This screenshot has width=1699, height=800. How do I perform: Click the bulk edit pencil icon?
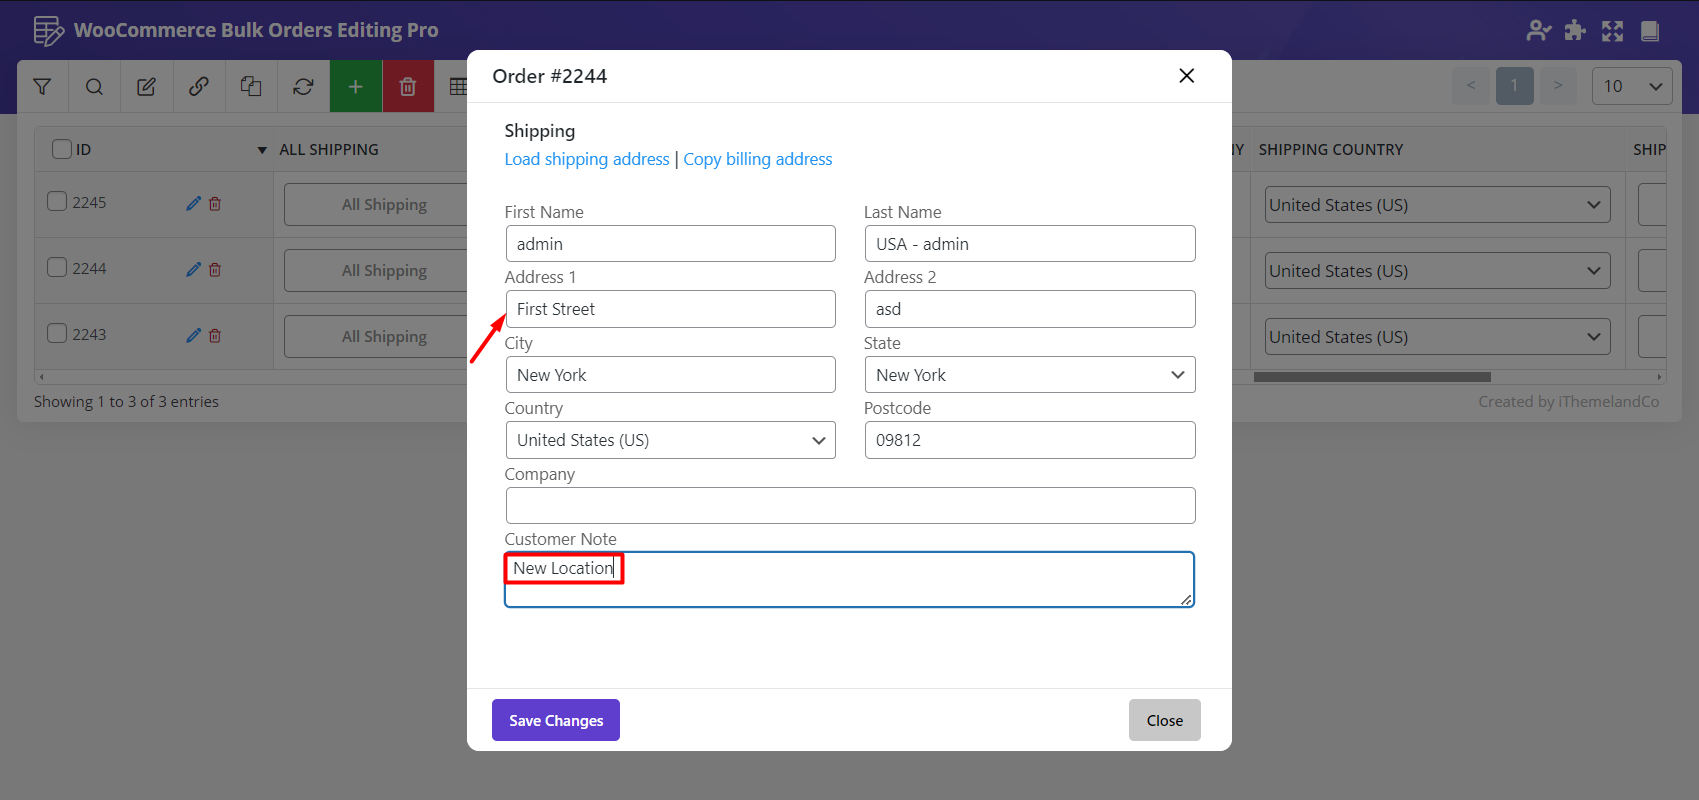pos(146,87)
